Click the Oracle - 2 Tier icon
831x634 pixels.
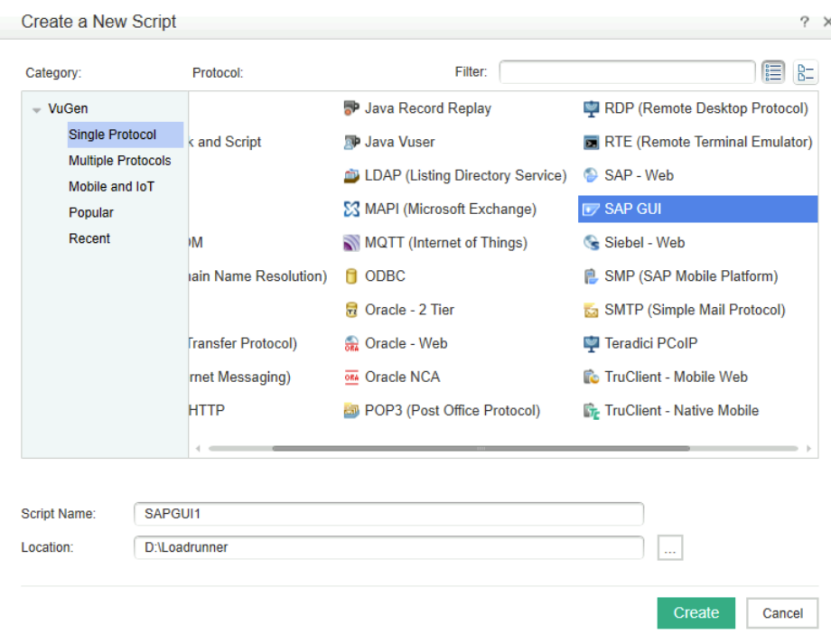tap(351, 310)
